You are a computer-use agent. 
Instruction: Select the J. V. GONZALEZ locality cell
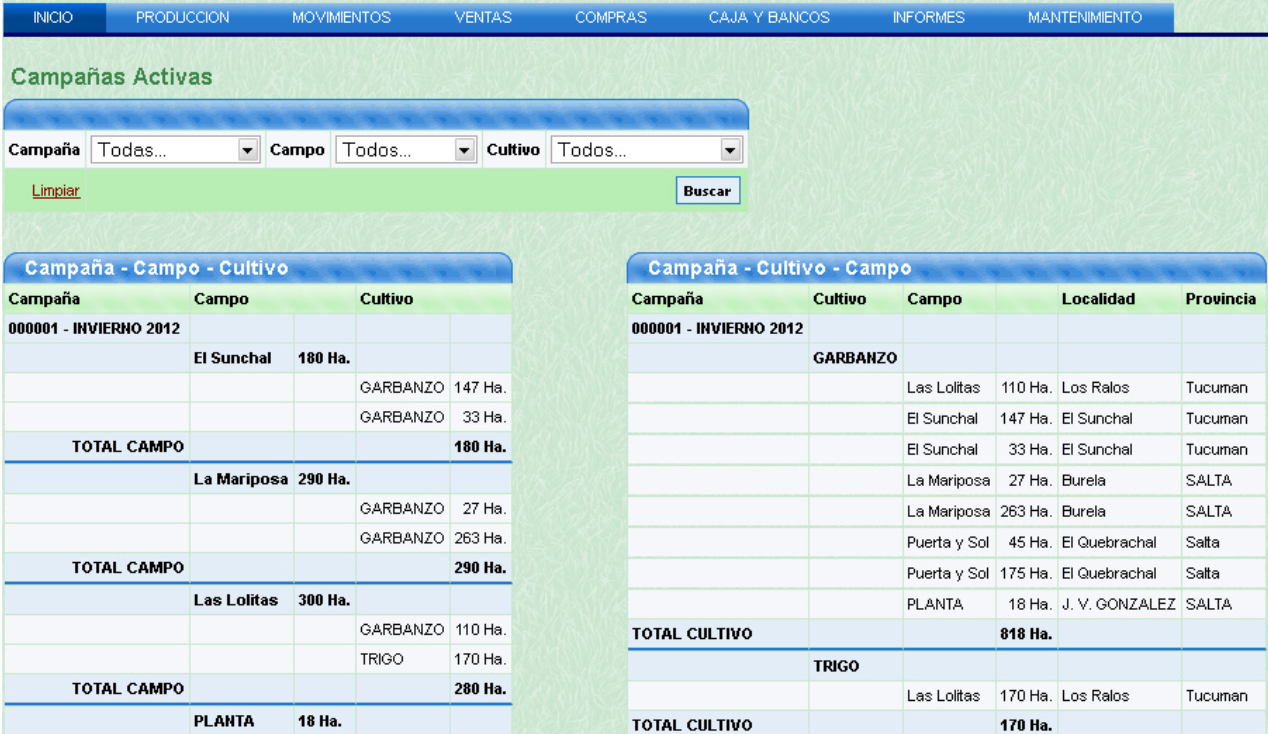click(1118, 604)
